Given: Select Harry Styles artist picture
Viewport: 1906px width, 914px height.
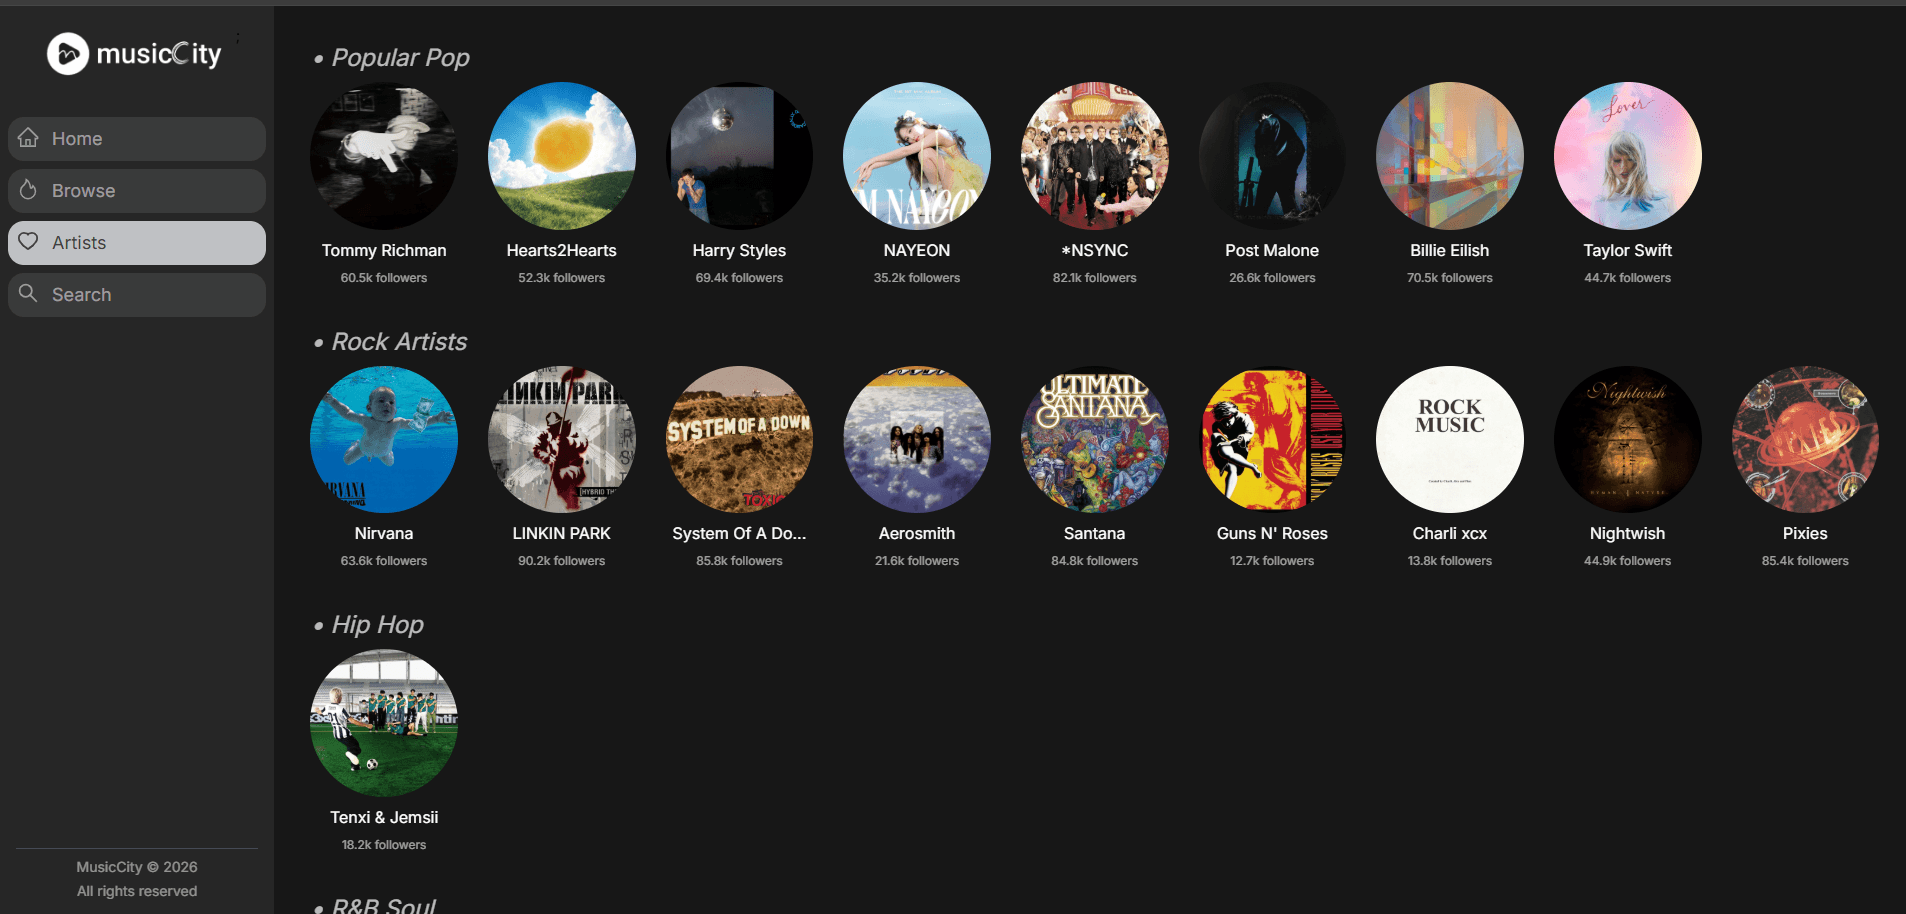Looking at the screenshot, I should 739,156.
